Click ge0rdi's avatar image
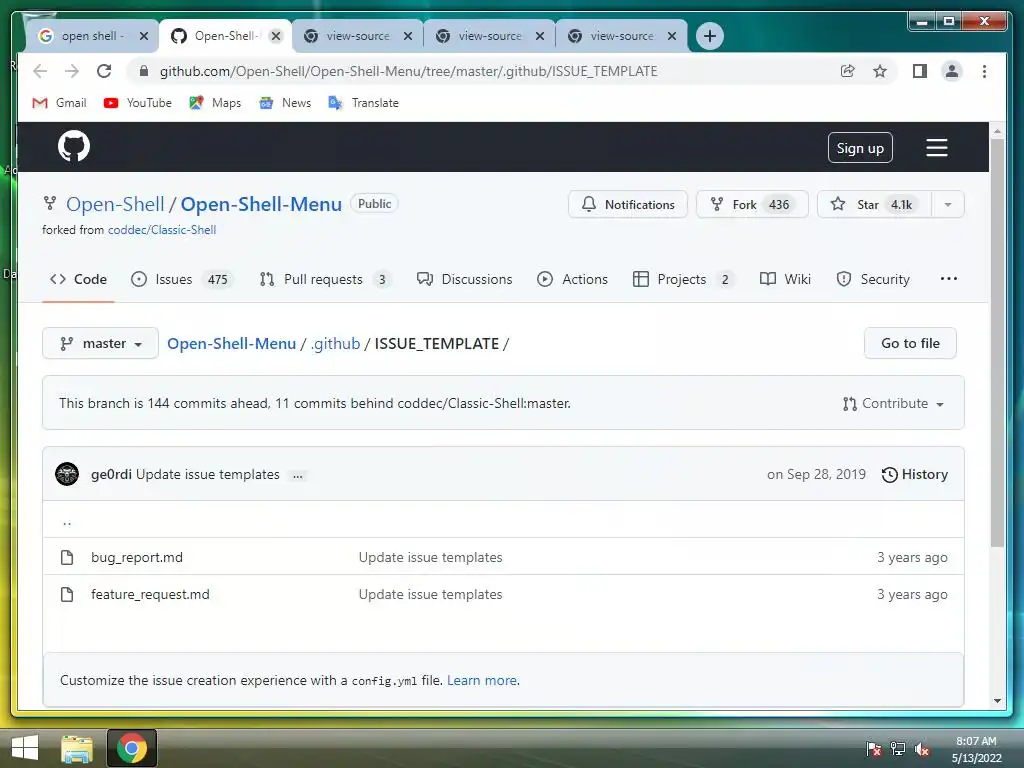The width and height of the screenshot is (1024, 768). (67, 474)
